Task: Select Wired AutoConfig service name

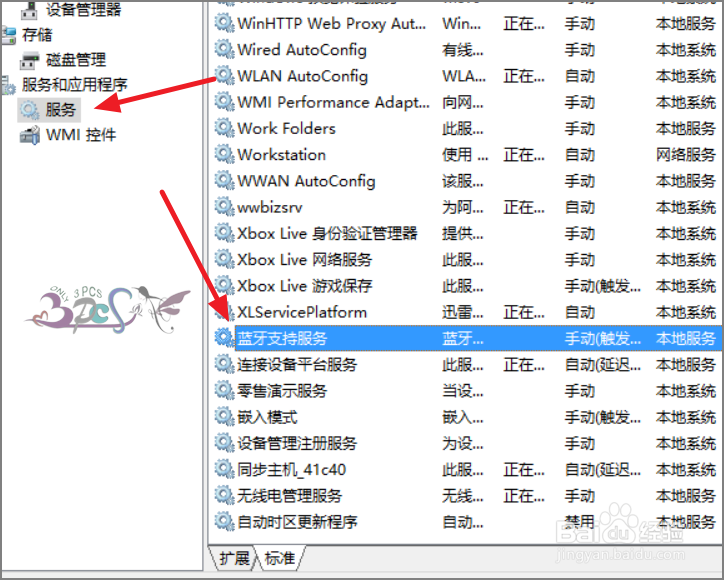Action: click(x=302, y=50)
